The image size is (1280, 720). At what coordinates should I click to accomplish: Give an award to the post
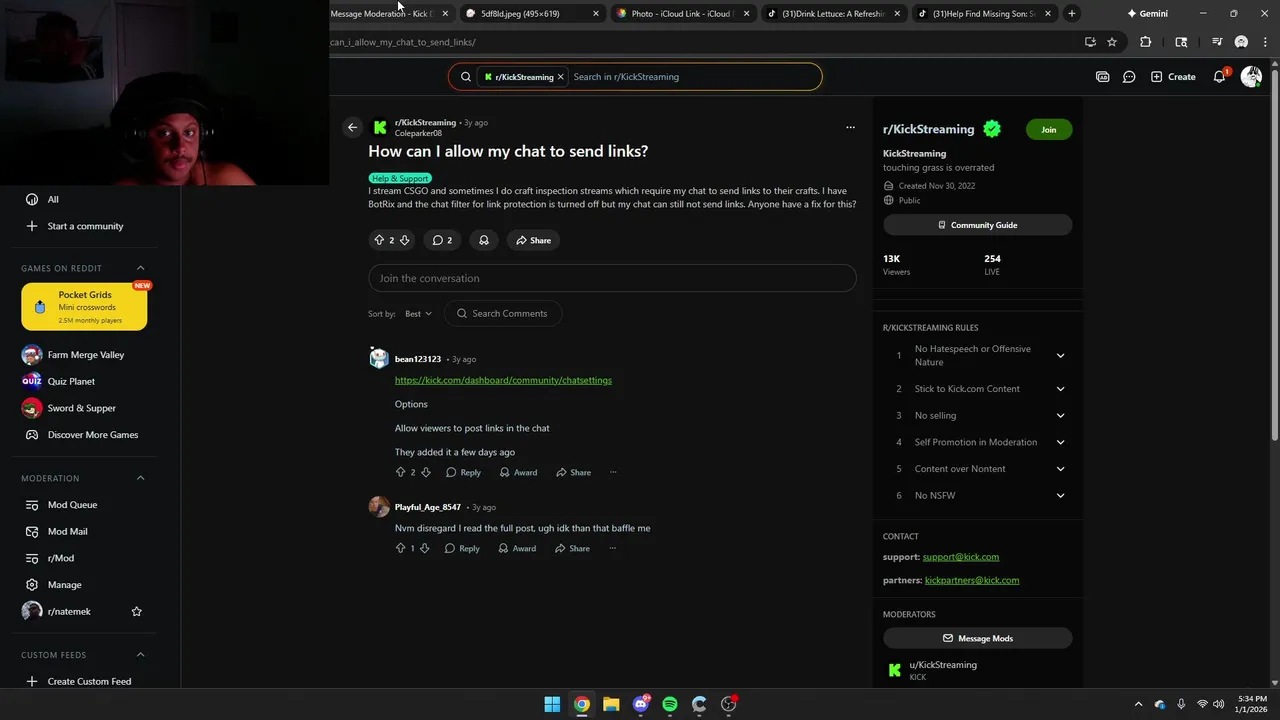tap(484, 240)
